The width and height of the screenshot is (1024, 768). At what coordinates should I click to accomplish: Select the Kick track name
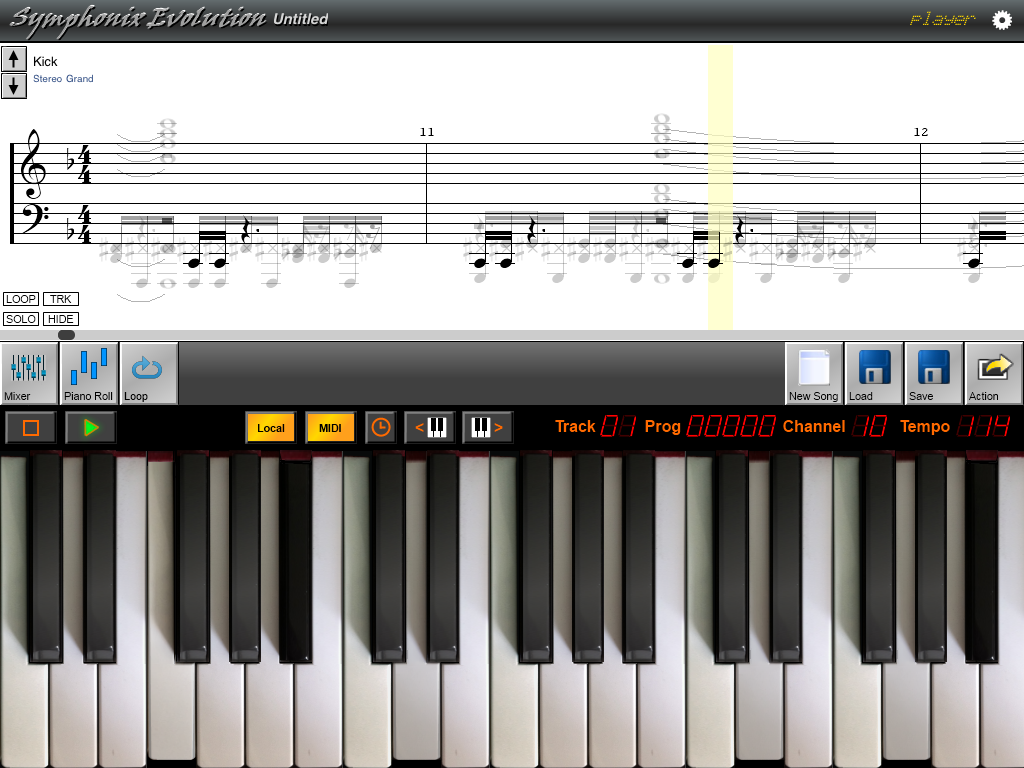tap(45, 61)
